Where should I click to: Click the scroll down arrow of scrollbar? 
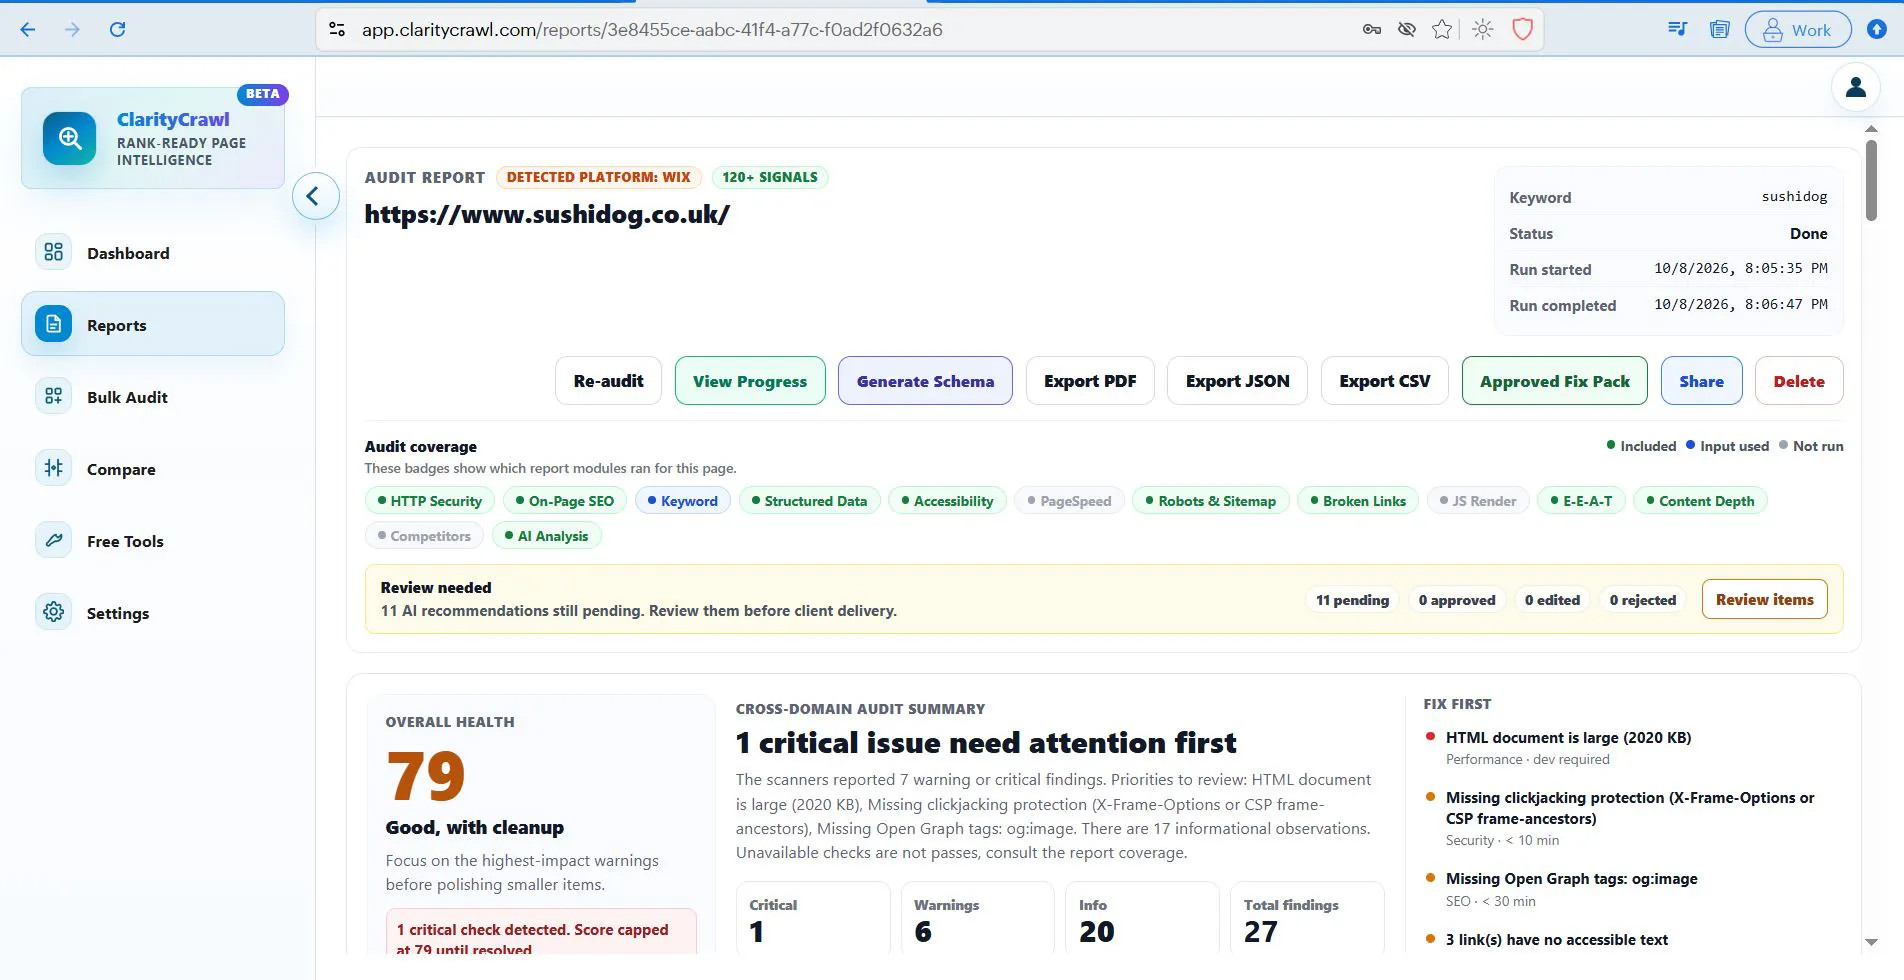coord(1871,942)
